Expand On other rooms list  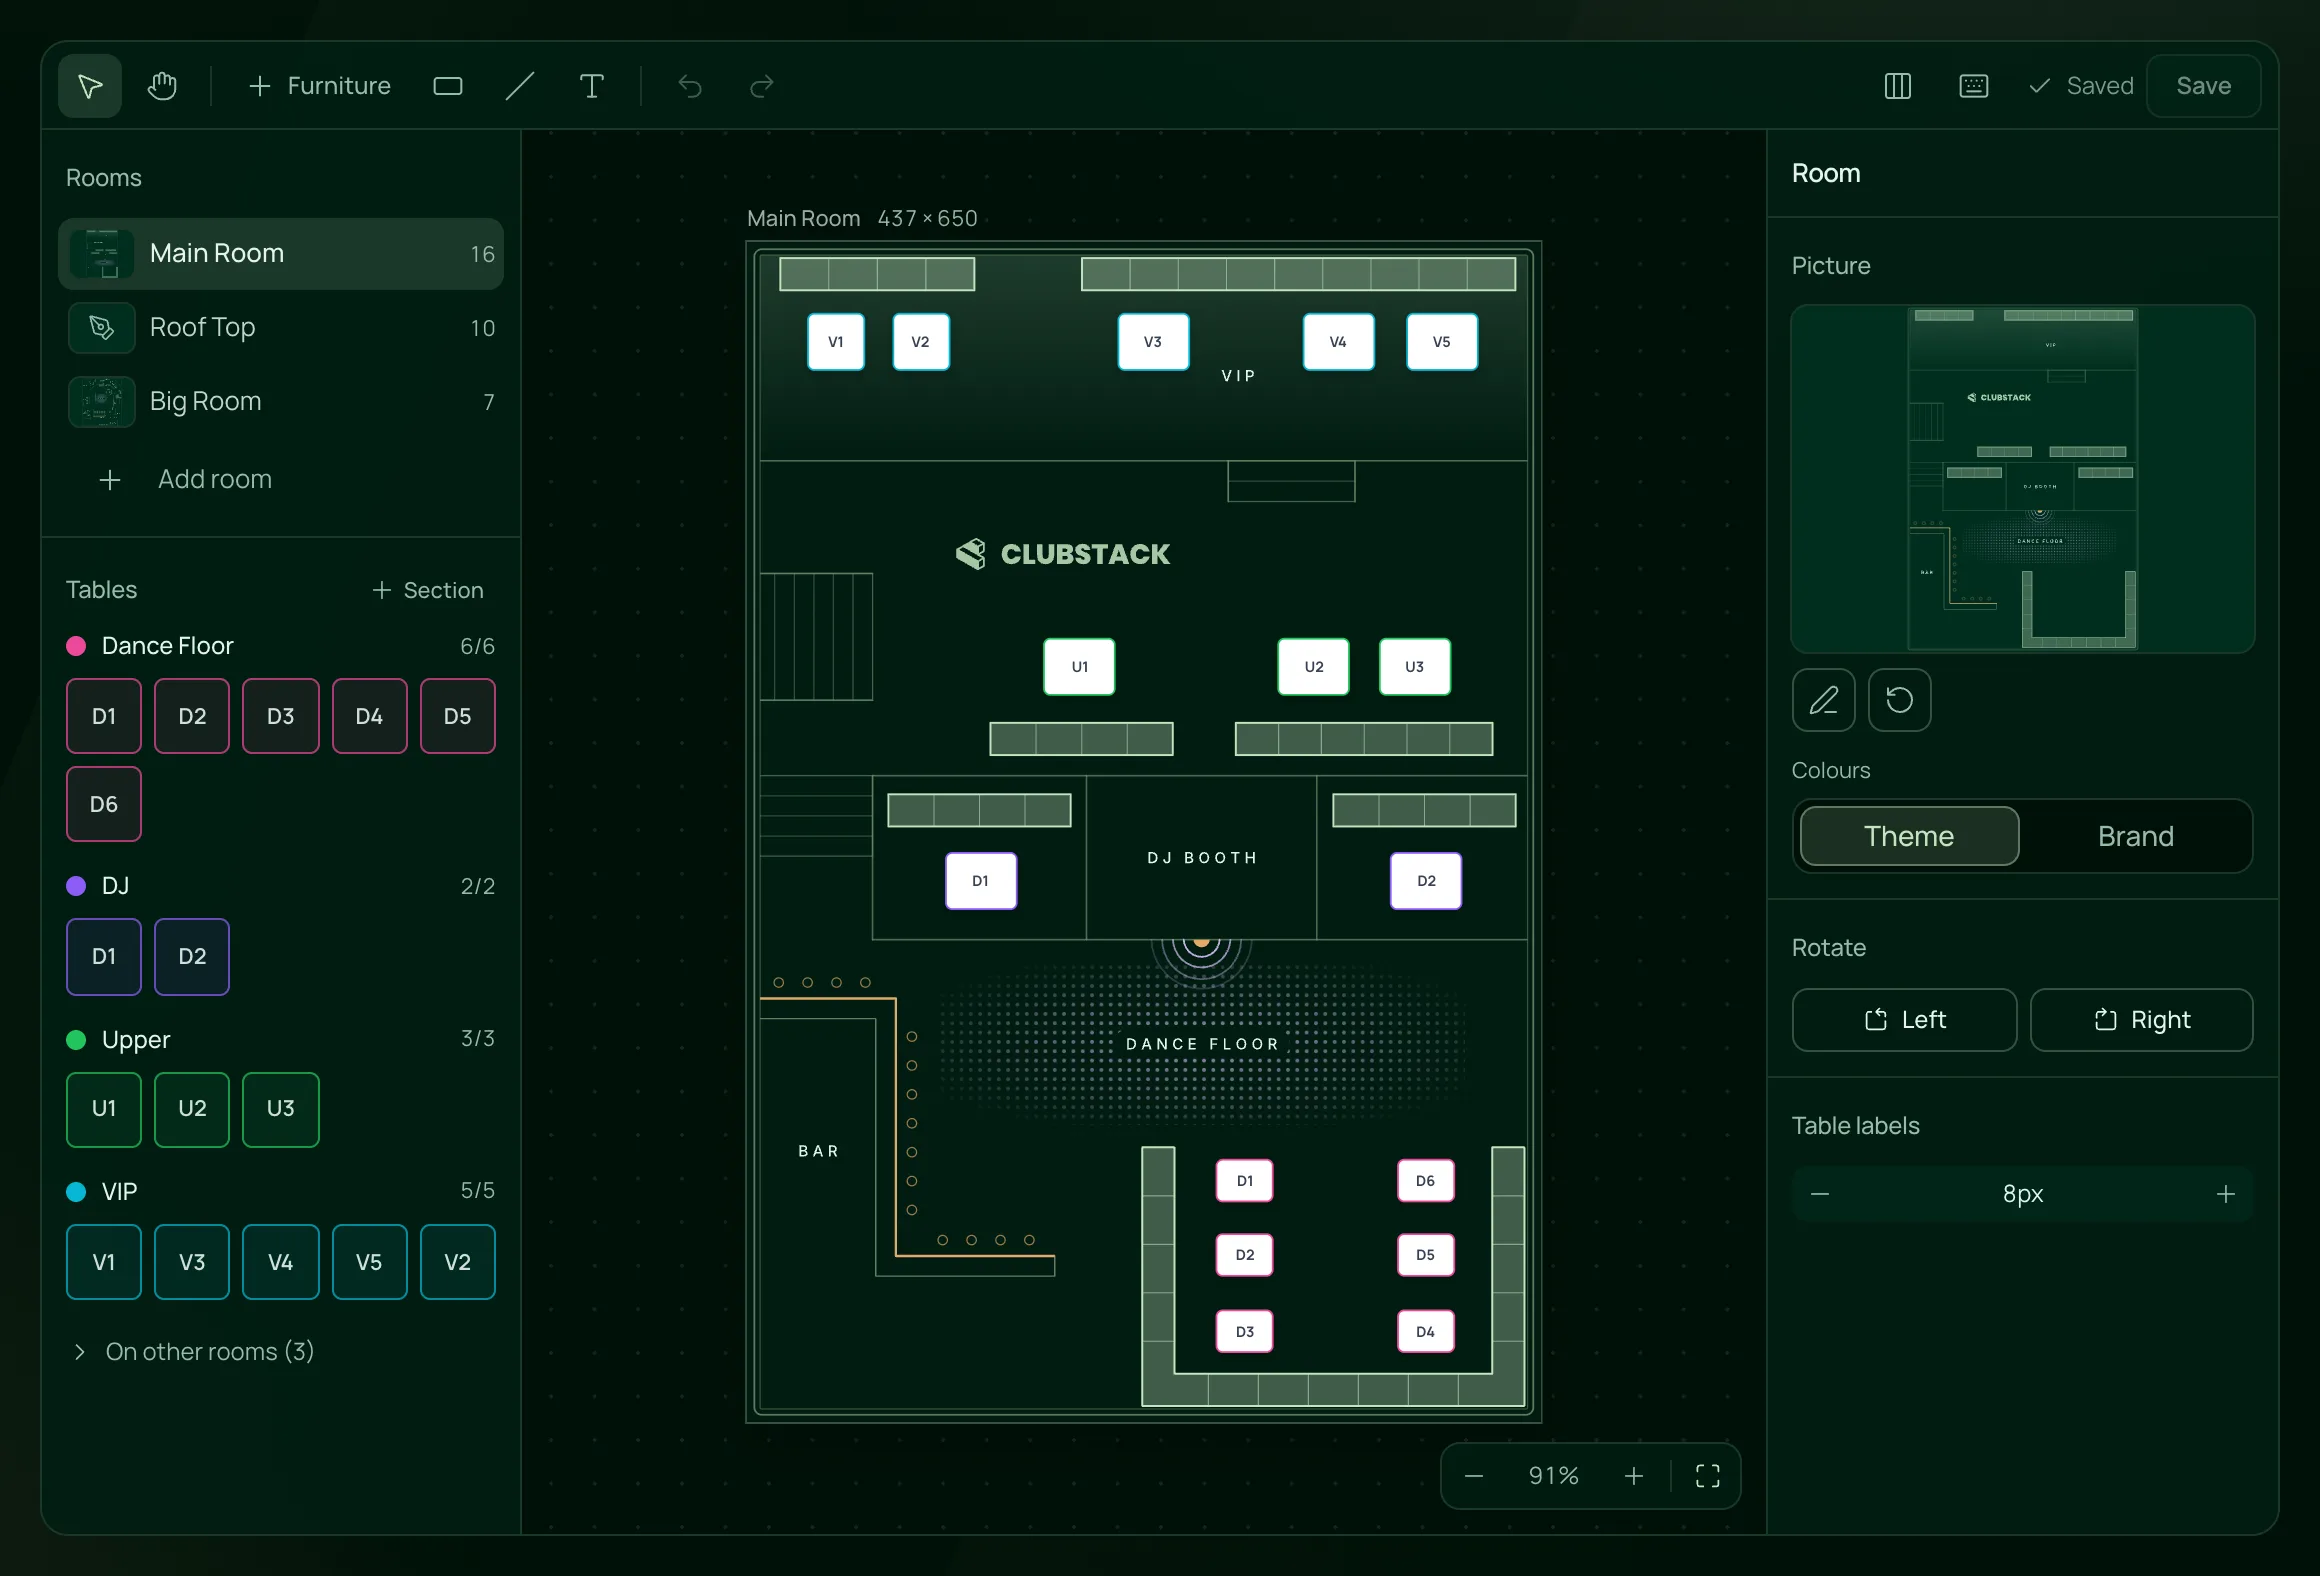coord(193,1352)
